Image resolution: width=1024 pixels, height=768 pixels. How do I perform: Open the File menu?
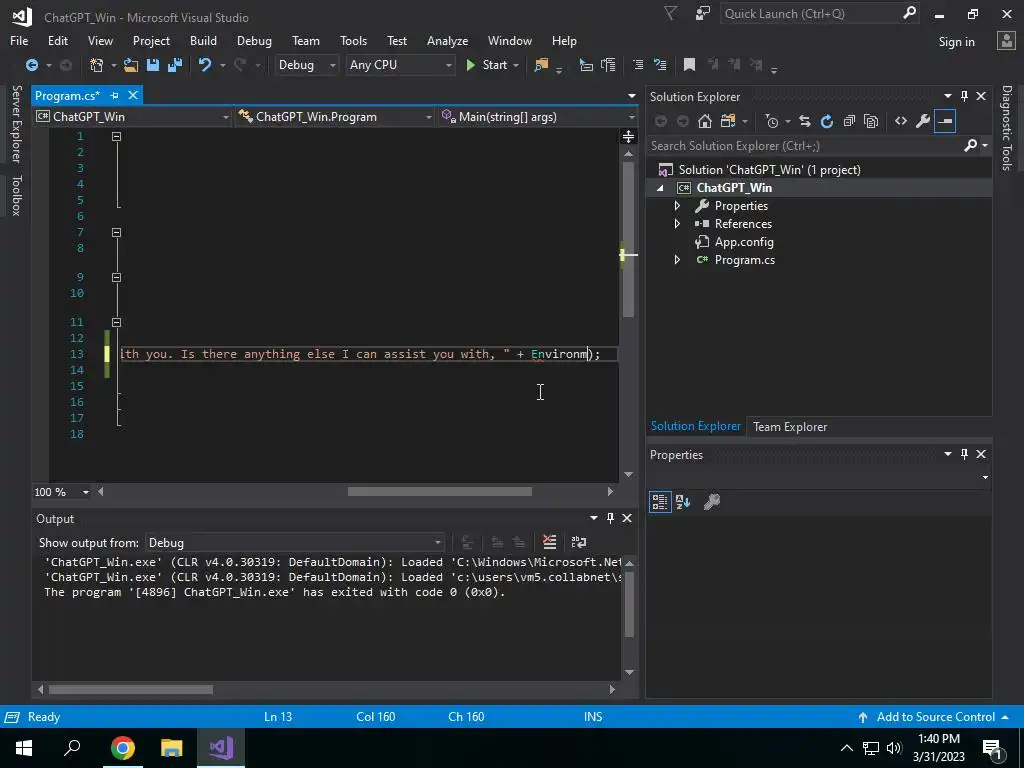click(x=19, y=40)
